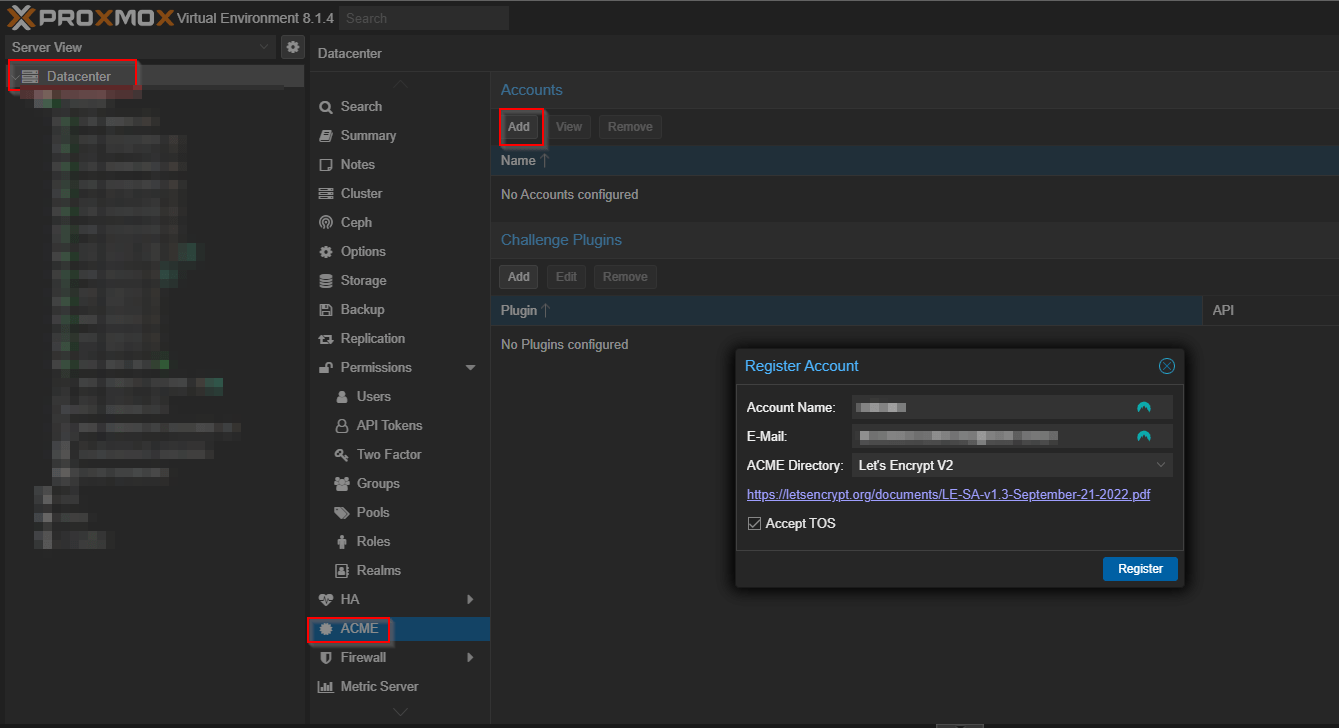Select the HA menu item
The height and width of the screenshot is (728, 1339).
350,599
